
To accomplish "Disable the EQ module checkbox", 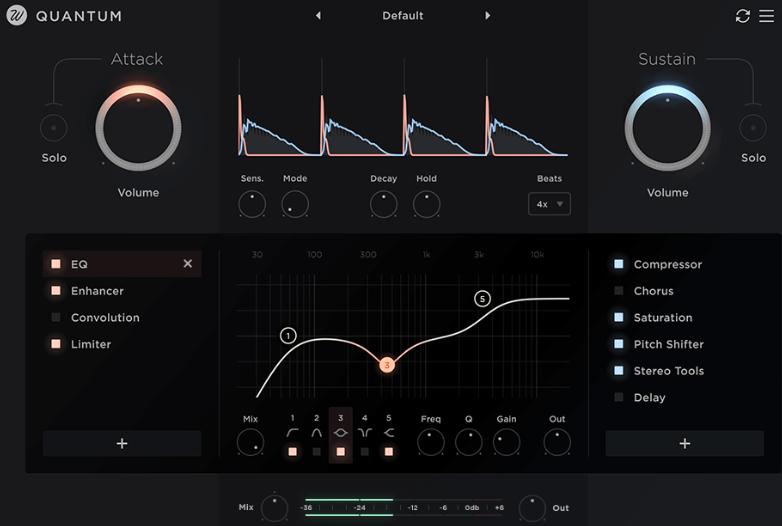I will 56,264.
